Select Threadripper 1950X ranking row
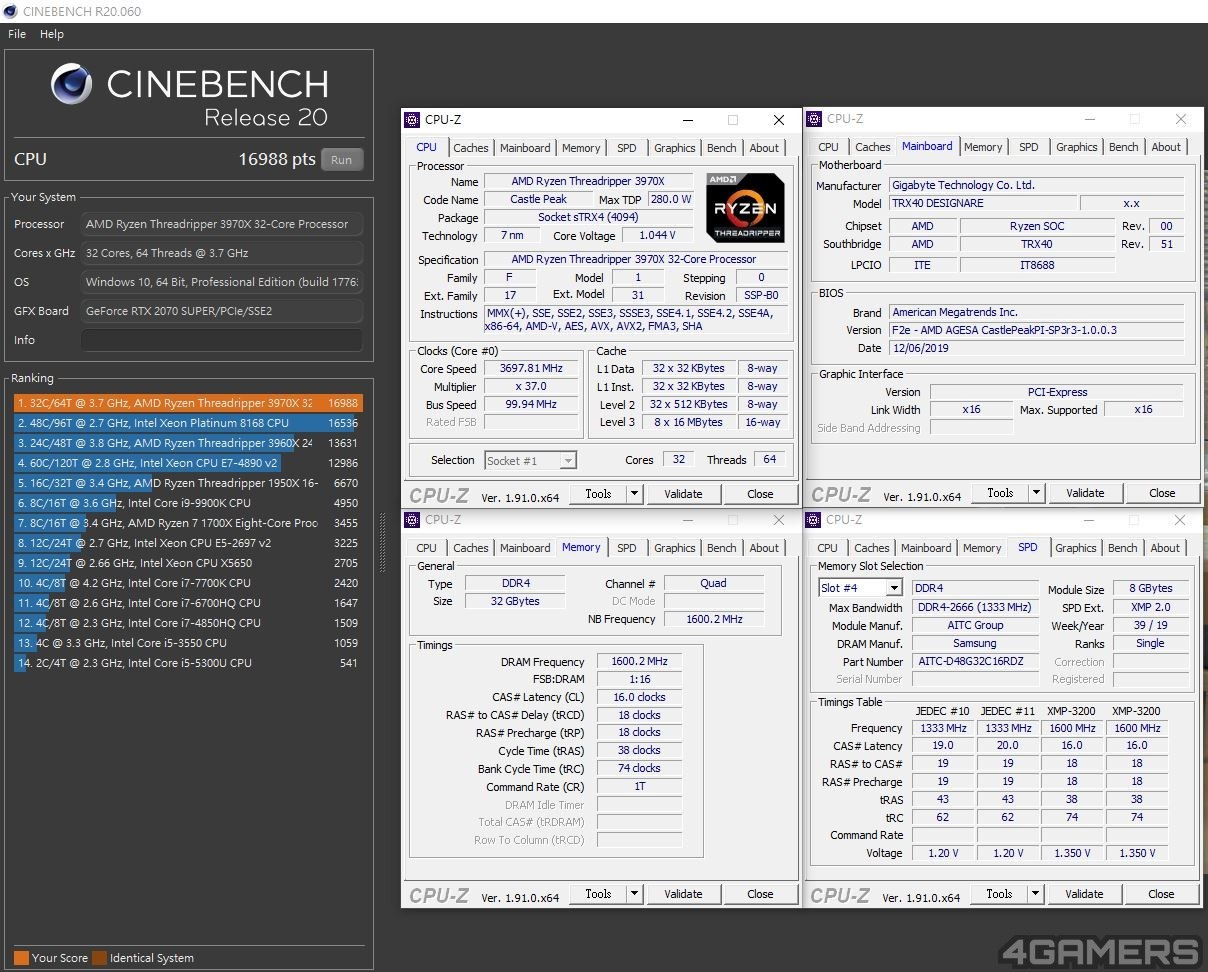1208x972 pixels. 188,483
